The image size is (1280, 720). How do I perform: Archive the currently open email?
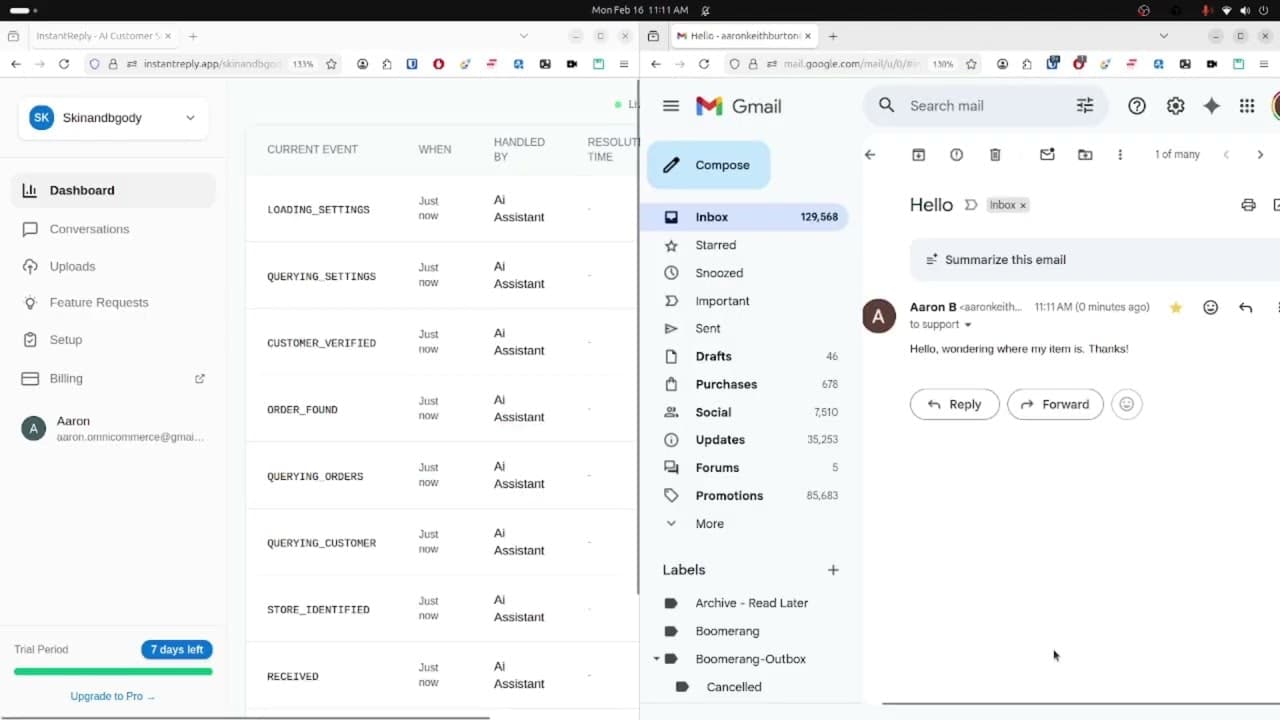(x=918, y=154)
